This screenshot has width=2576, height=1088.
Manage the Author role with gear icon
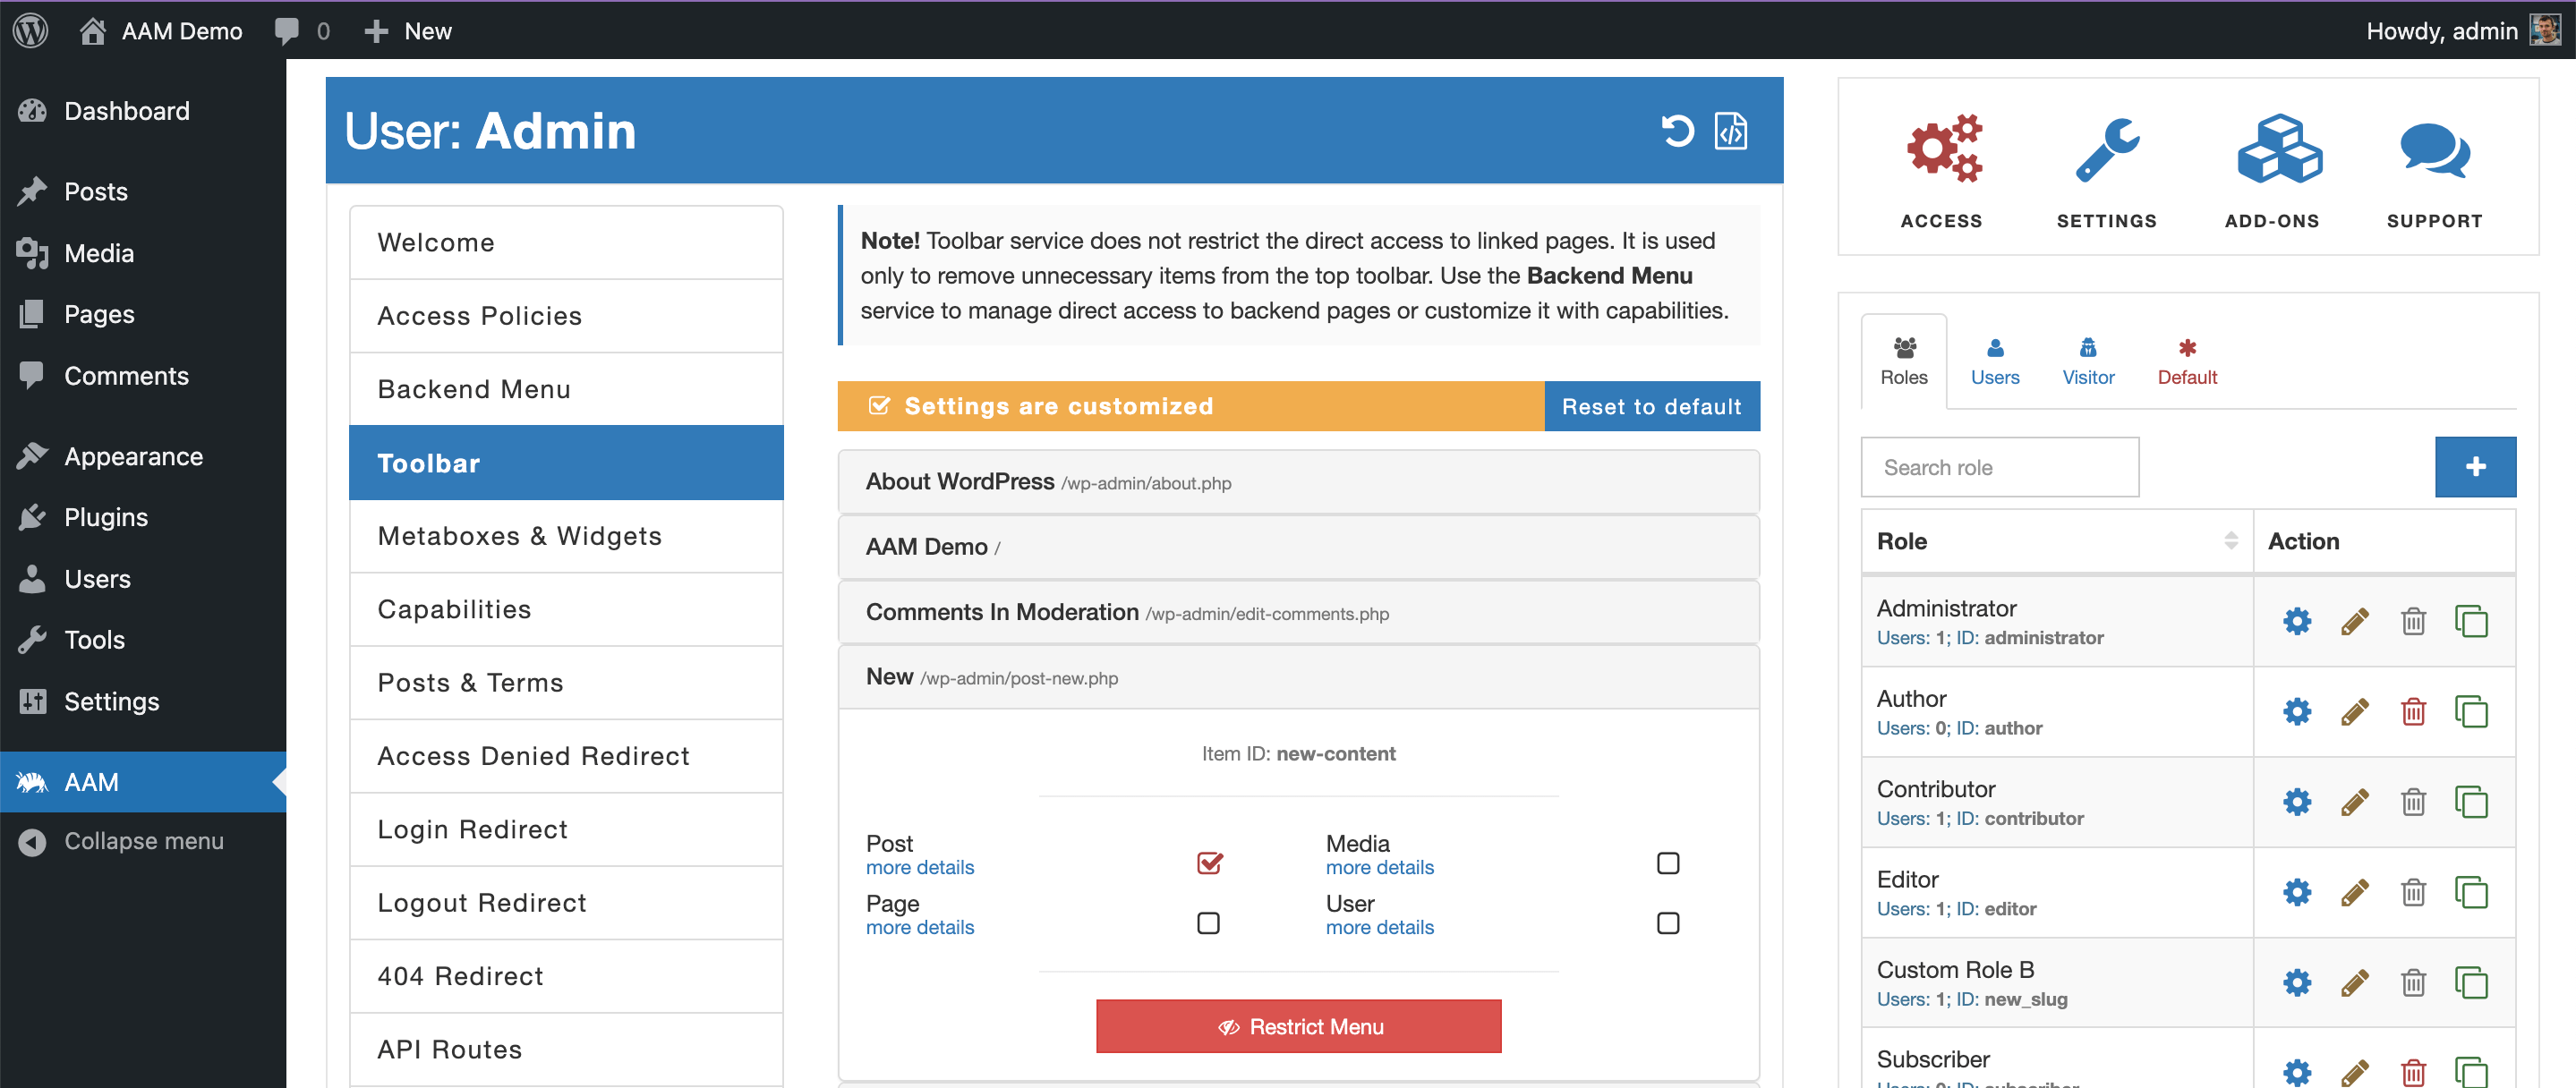click(2297, 712)
